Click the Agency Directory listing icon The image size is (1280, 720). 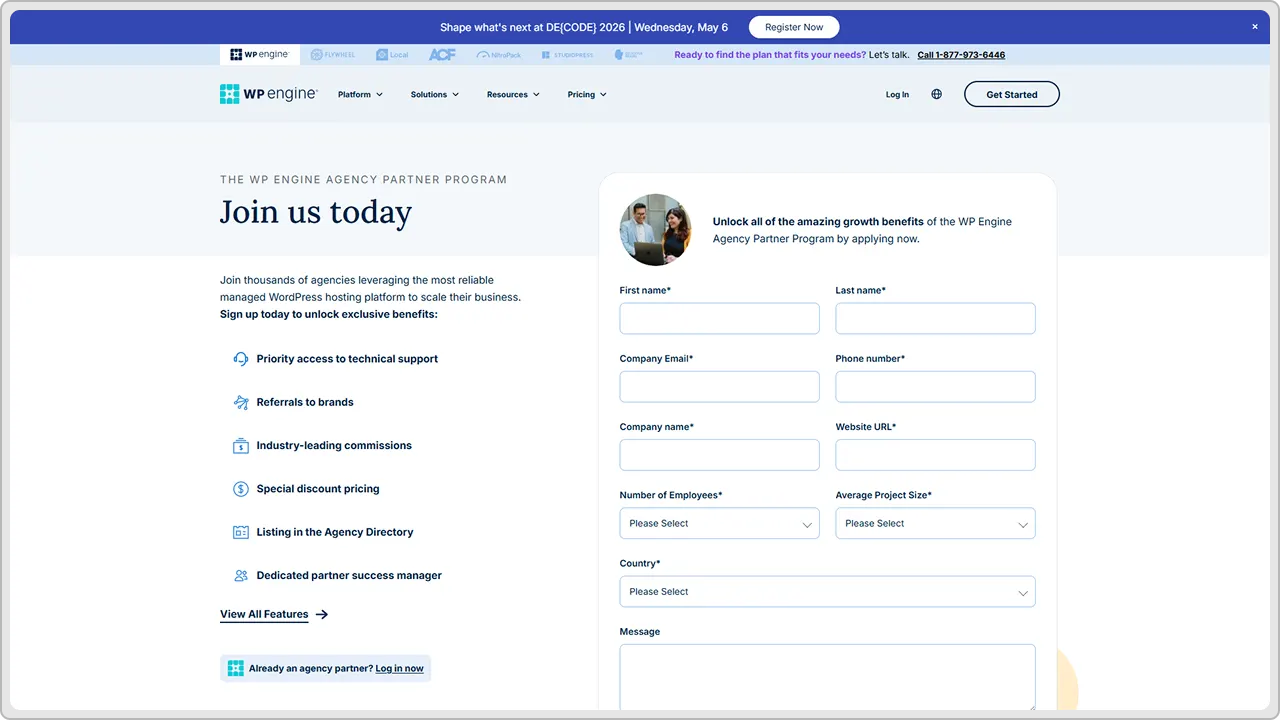pyautogui.click(x=241, y=532)
